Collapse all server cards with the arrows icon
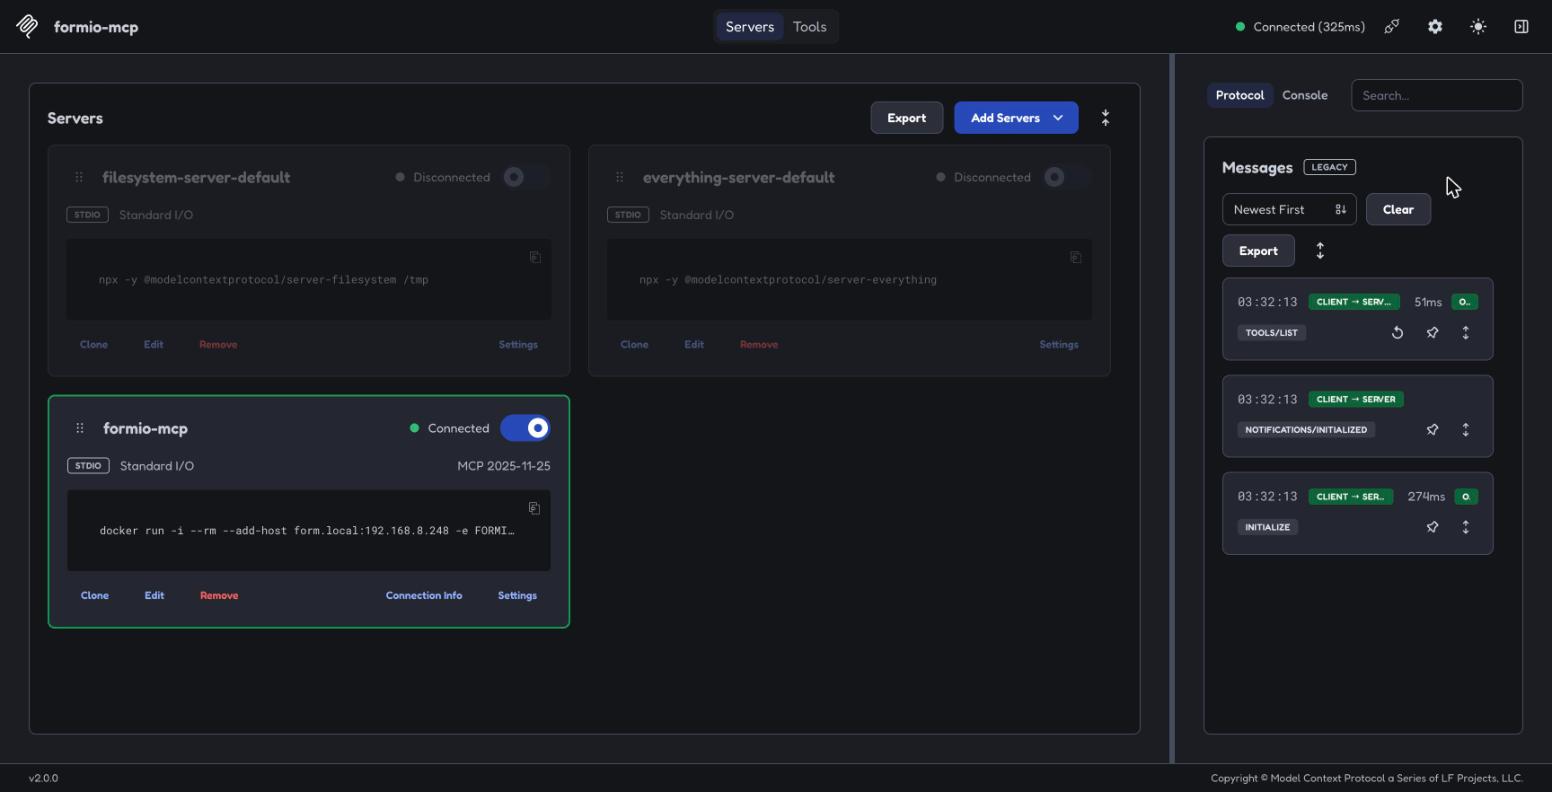This screenshot has width=1552, height=792. (1105, 118)
